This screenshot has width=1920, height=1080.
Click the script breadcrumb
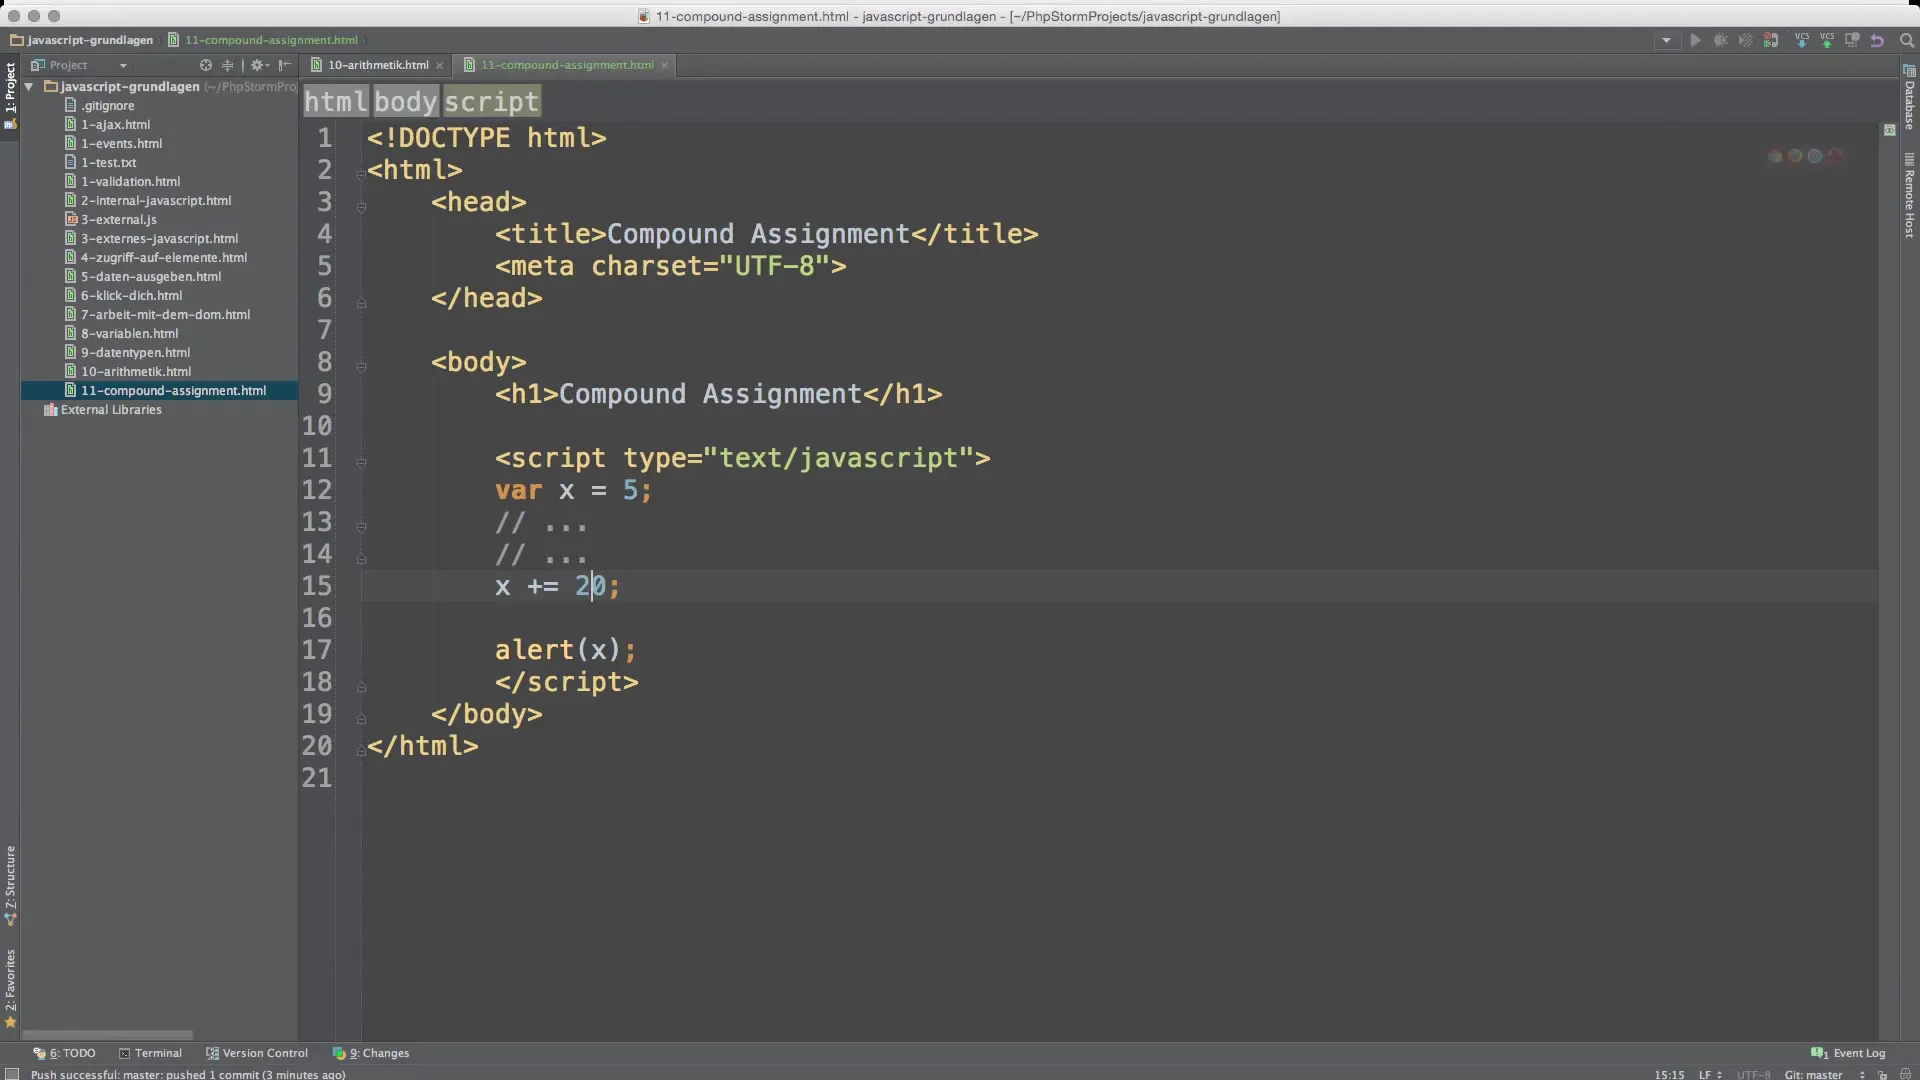coord(491,101)
